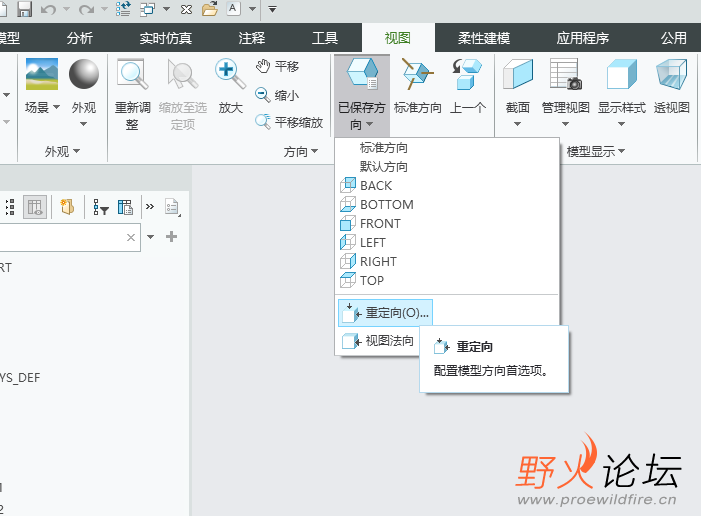Switch to the 柔性建模 ribbon tab
The width and height of the screenshot is (701, 516).
click(484, 38)
